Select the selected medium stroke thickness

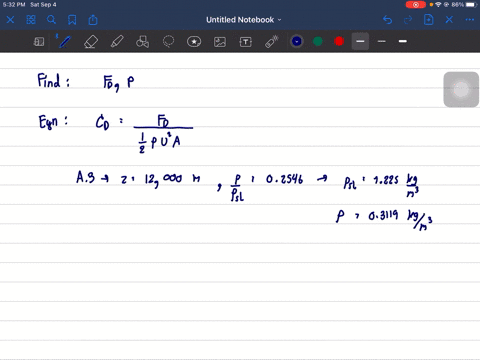point(360,41)
